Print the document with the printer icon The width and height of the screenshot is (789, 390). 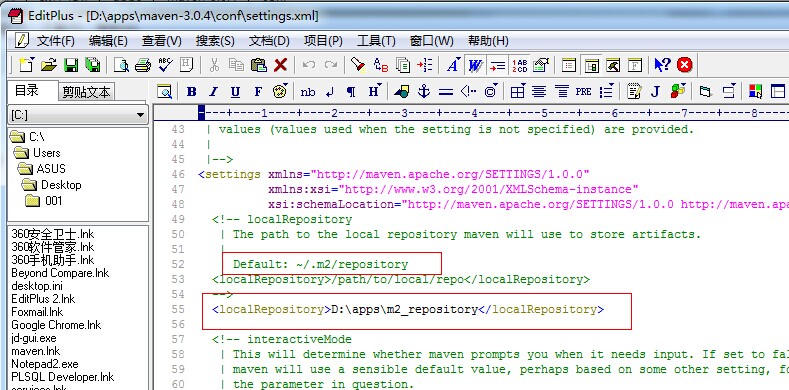pos(143,65)
